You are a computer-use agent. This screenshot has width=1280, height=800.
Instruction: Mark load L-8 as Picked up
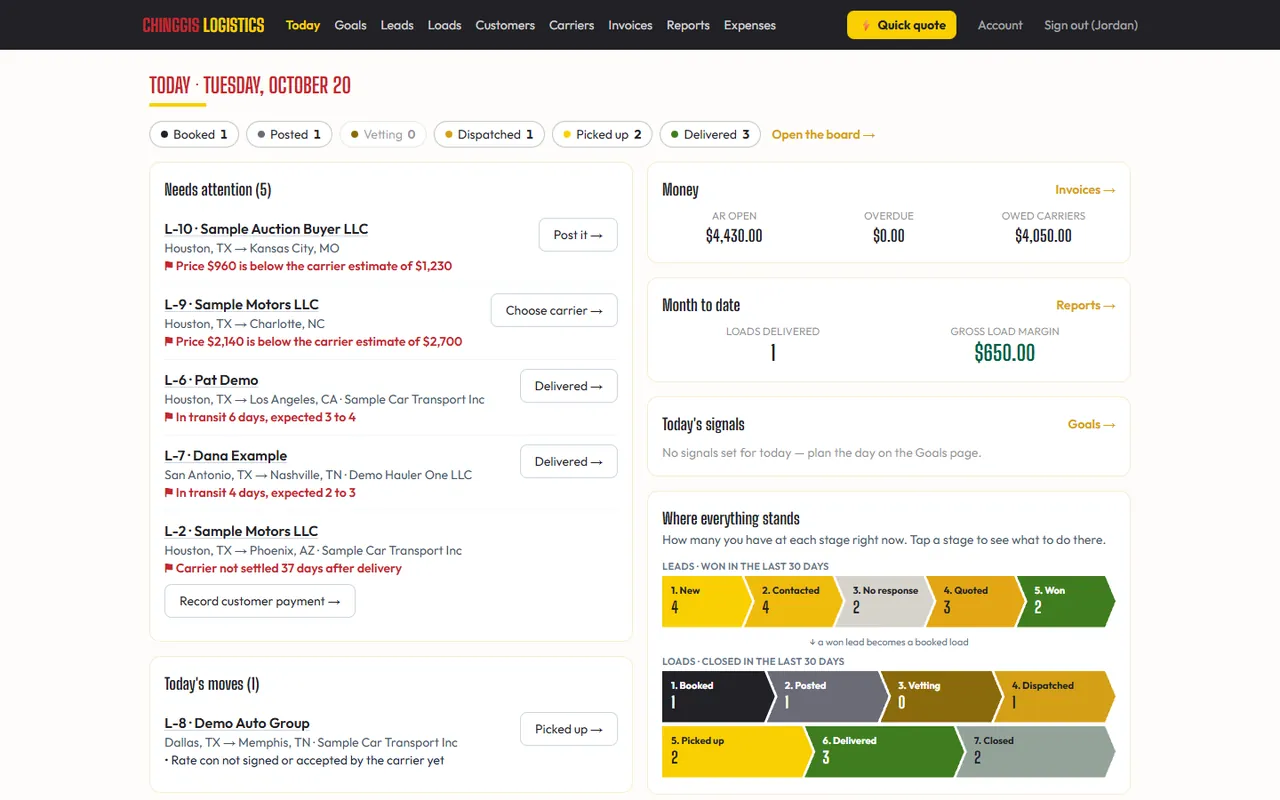(569, 729)
